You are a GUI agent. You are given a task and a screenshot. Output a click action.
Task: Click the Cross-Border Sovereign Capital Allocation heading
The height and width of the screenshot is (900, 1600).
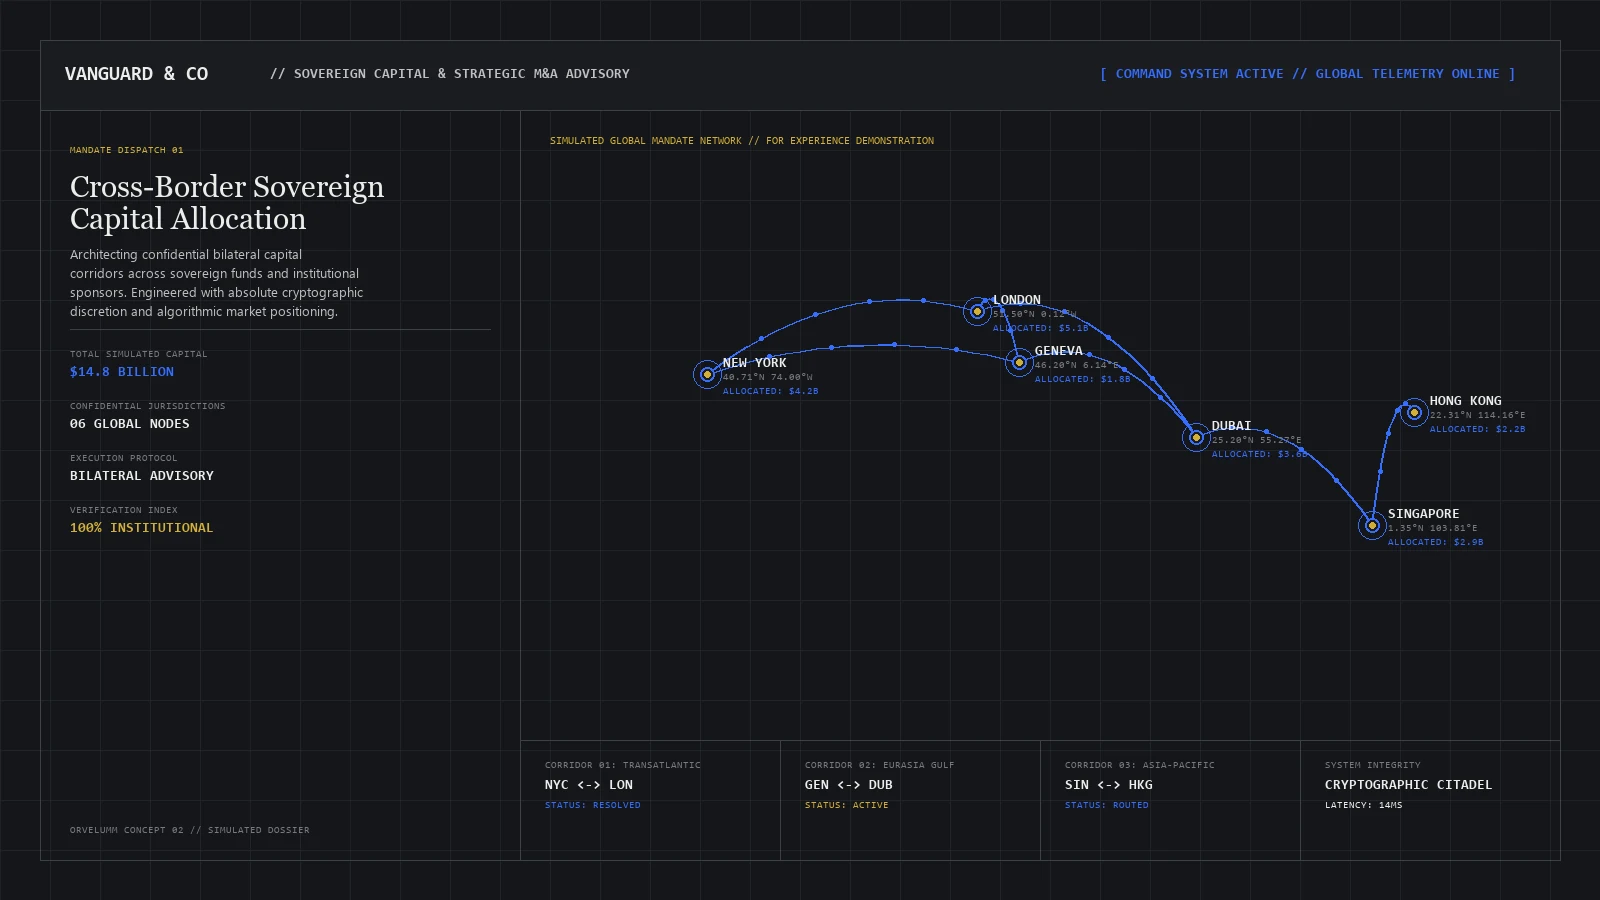227,203
